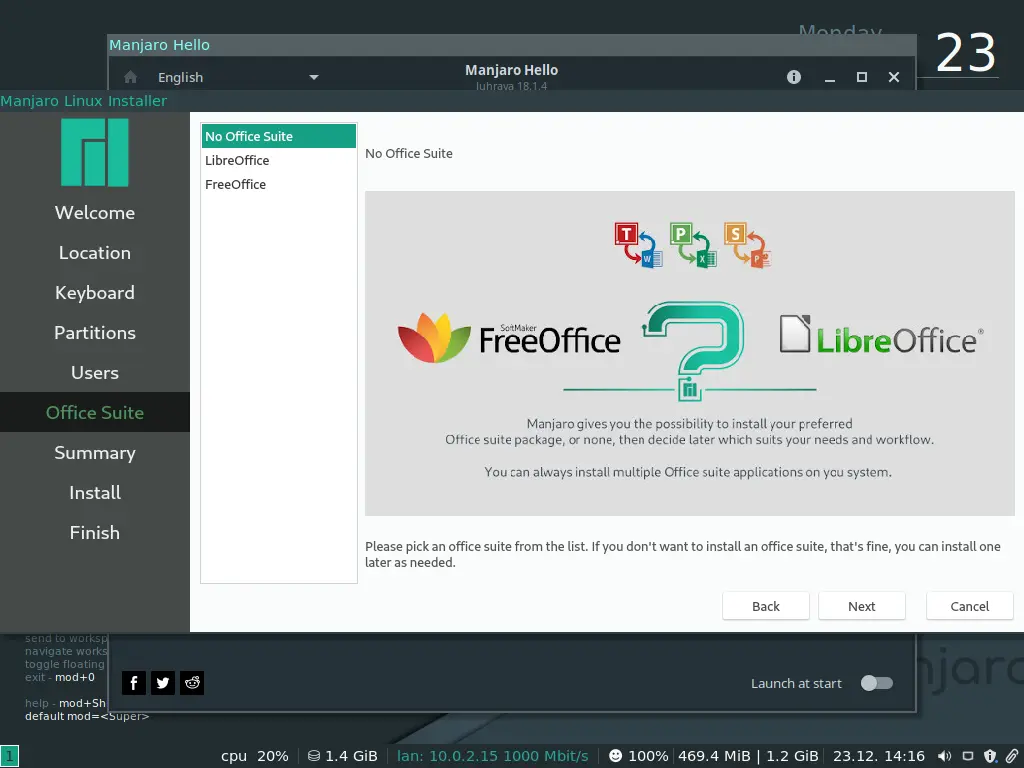Click the 23.12. 14:16 clock
This screenshot has height=768, width=1024.
click(878, 756)
